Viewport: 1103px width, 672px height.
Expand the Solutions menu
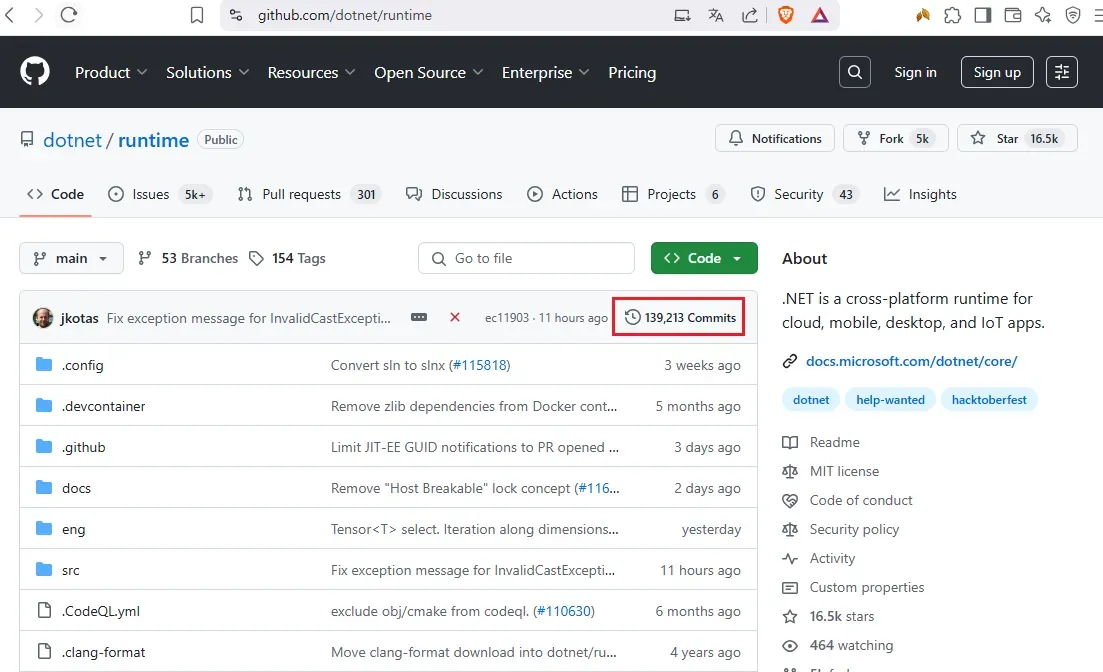tap(208, 72)
